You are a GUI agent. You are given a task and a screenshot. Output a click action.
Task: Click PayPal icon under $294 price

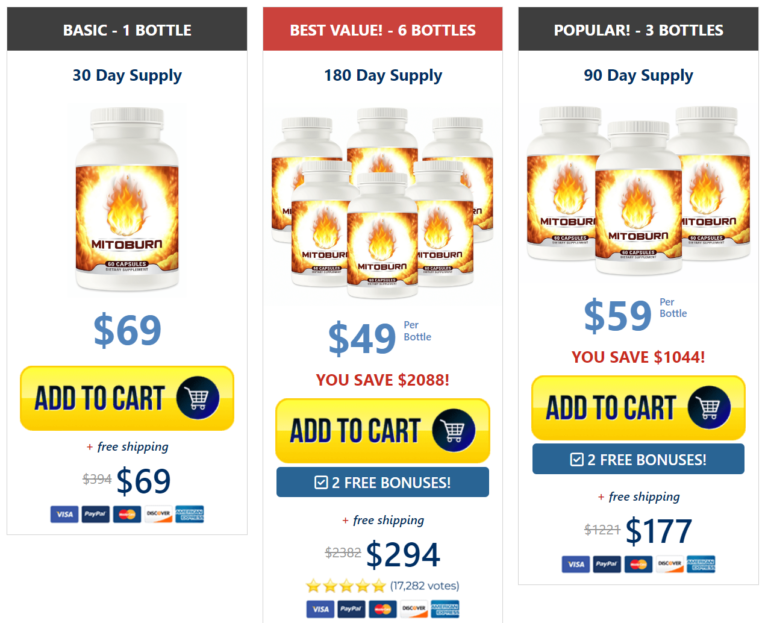coord(351,609)
